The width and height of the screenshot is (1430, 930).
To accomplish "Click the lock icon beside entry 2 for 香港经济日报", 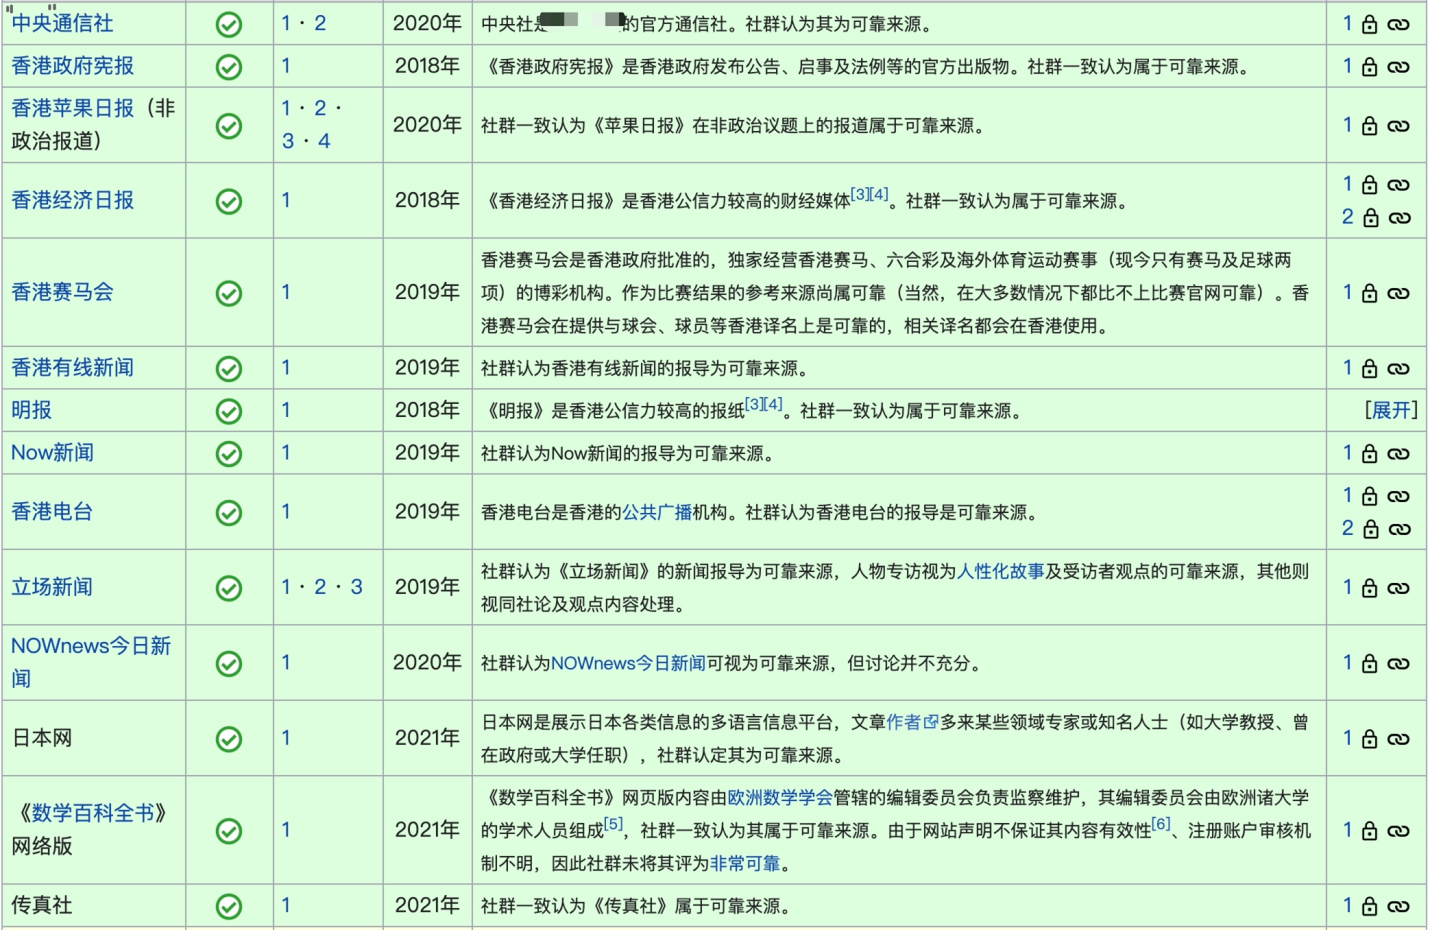I will pyautogui.click(x=1371, y=218).
